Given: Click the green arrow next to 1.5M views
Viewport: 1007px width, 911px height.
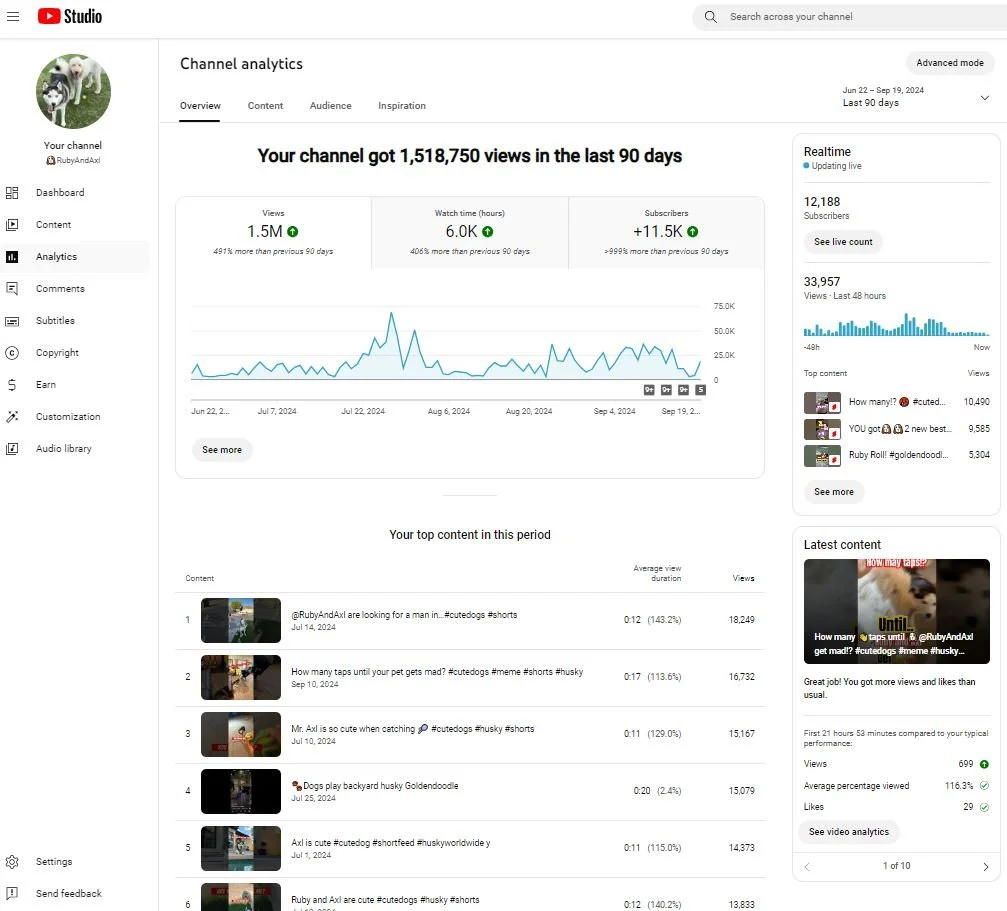Looking at the screenshot, I should 292,232.
